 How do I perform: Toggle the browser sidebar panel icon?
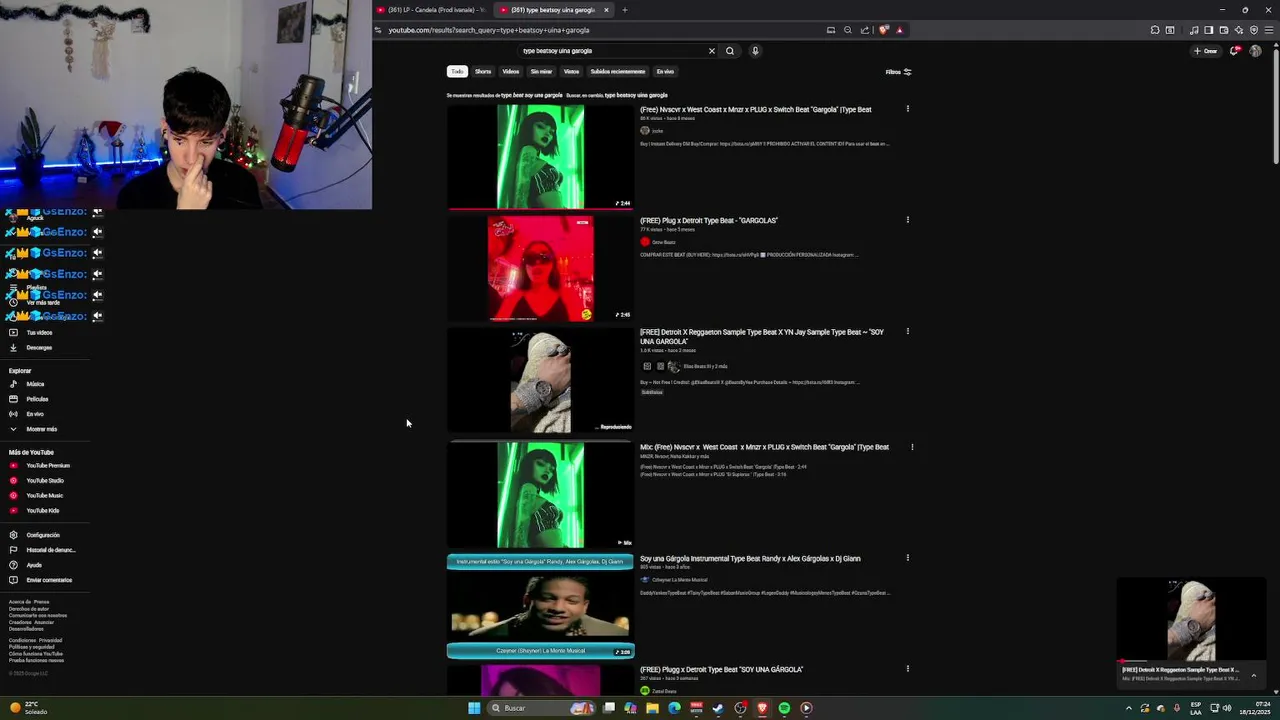(1208, 30)
